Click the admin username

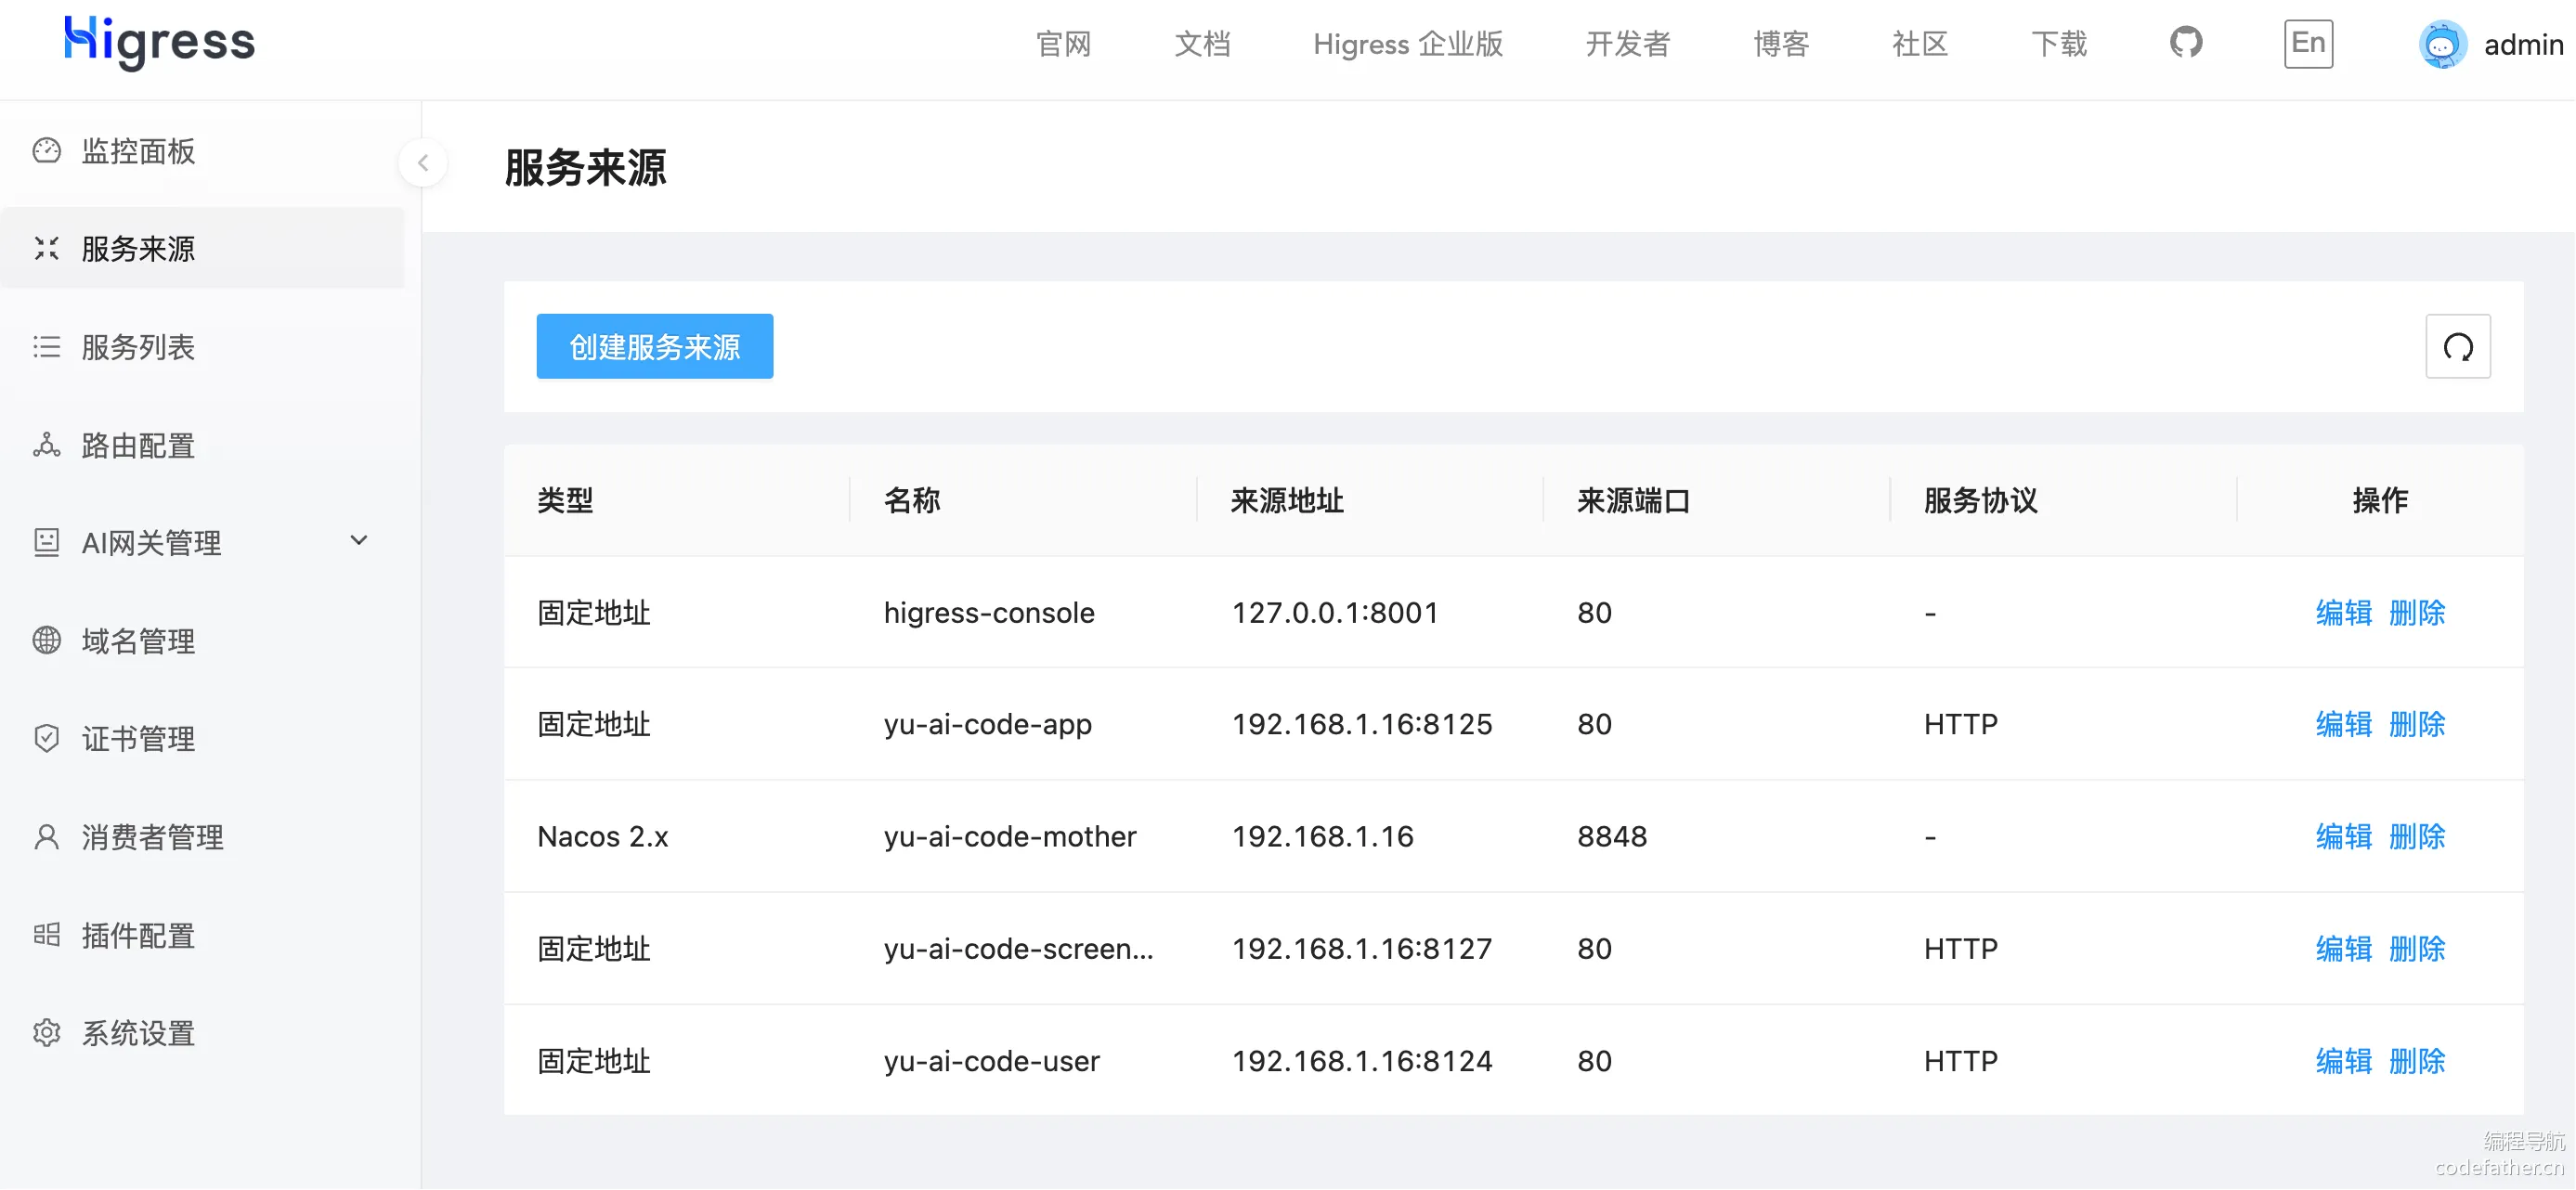[2524, 45]
